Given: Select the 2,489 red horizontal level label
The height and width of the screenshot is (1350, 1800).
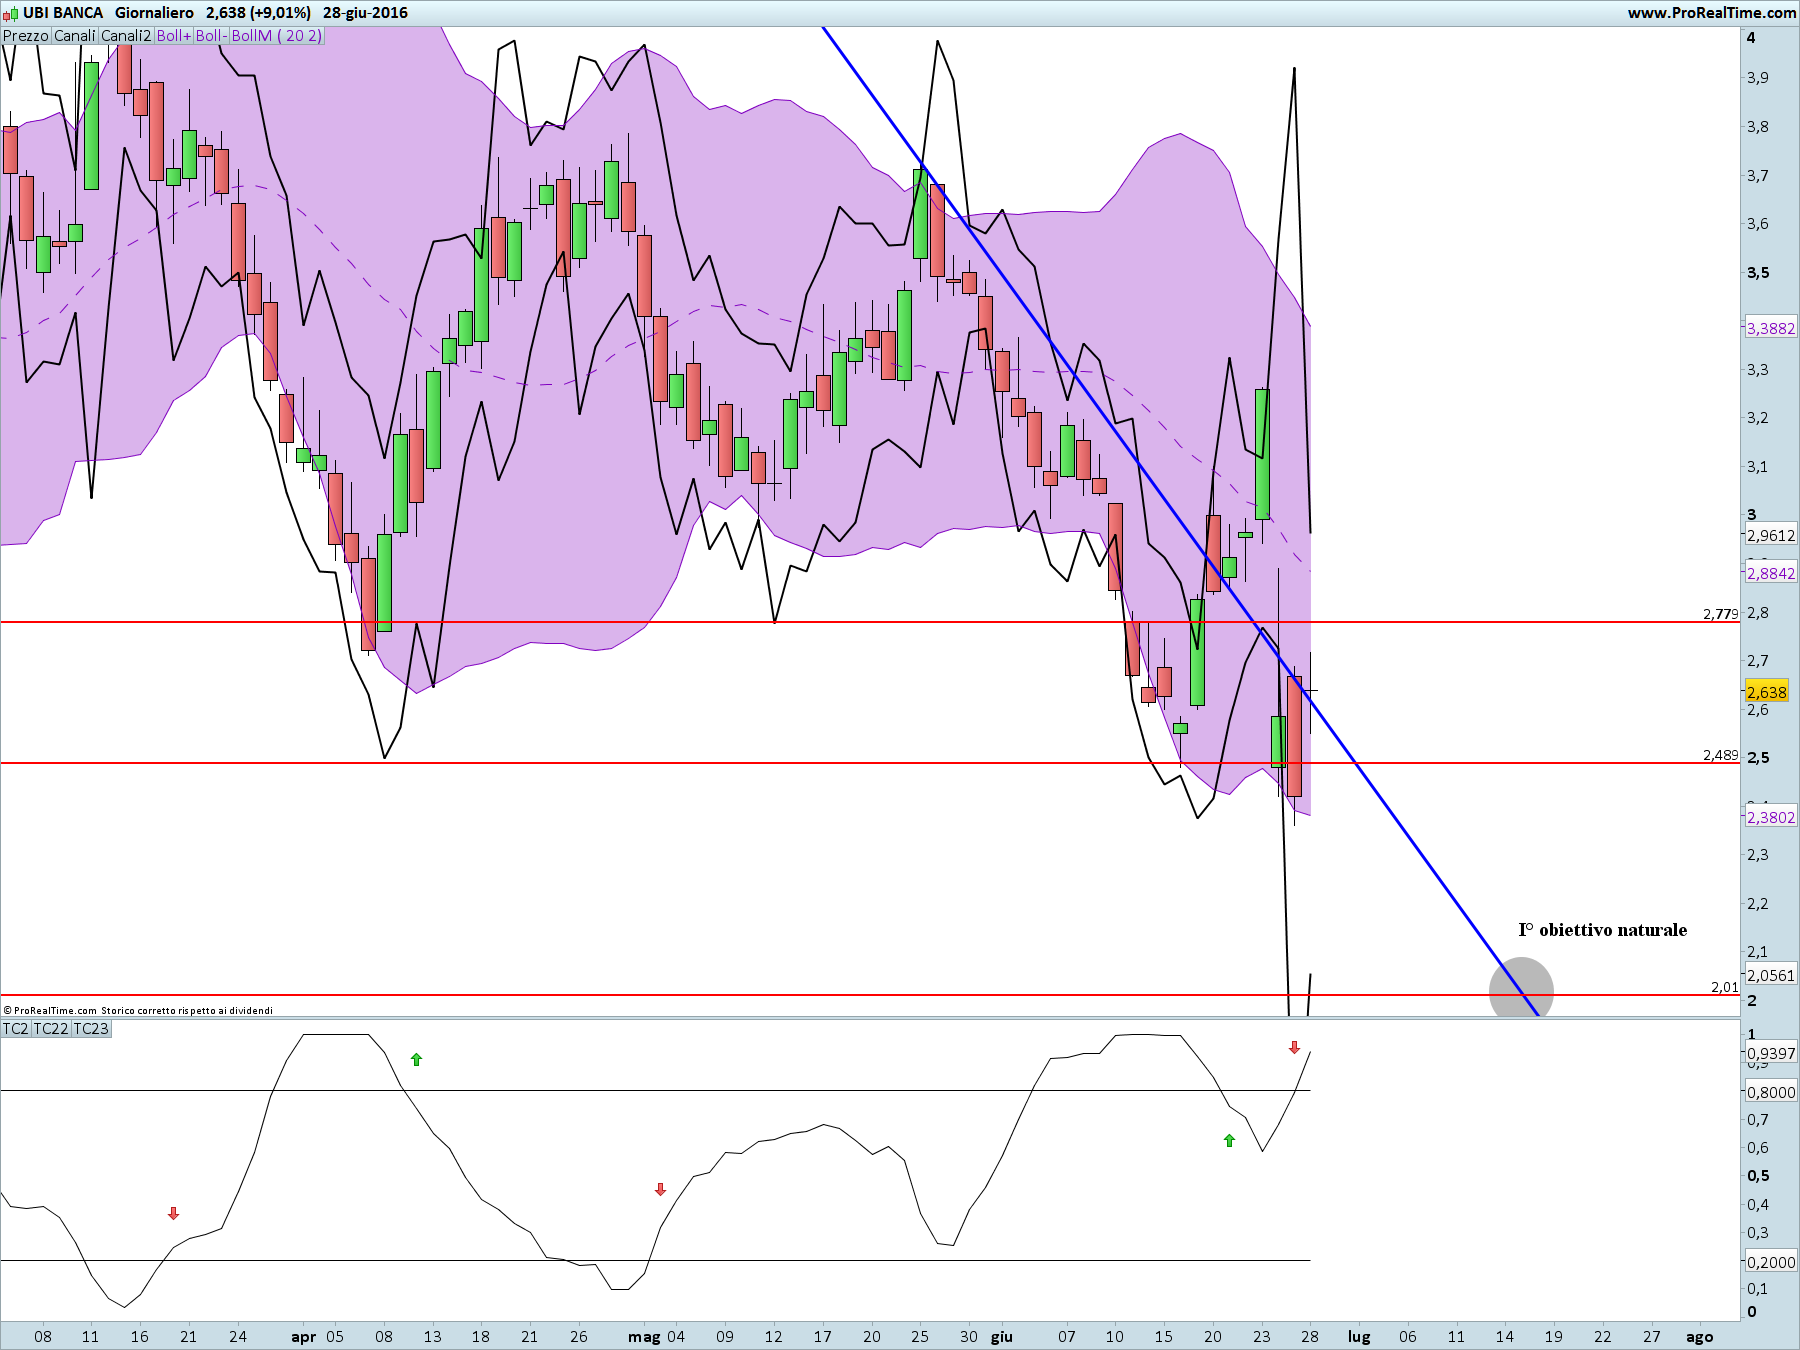Looking at the screenshot, I should point(1721,755).
